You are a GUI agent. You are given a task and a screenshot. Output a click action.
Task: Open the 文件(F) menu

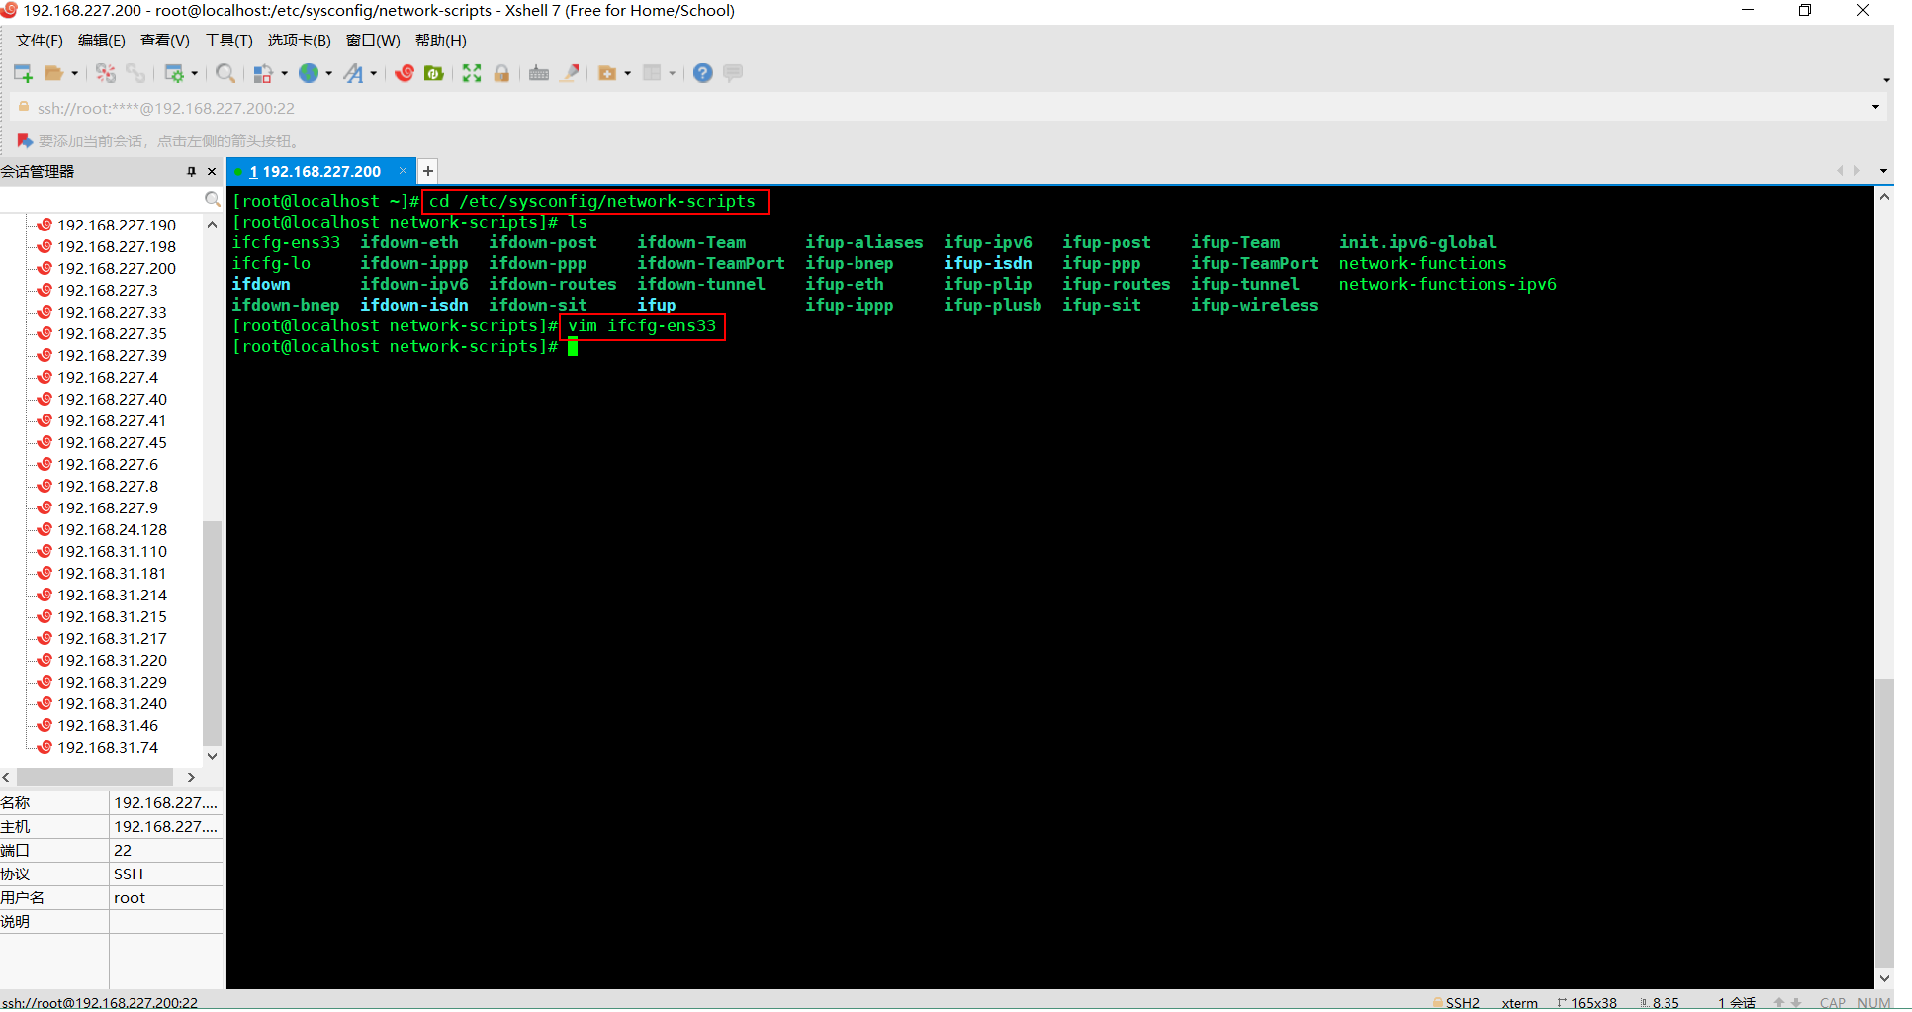[x=39, y=40]
